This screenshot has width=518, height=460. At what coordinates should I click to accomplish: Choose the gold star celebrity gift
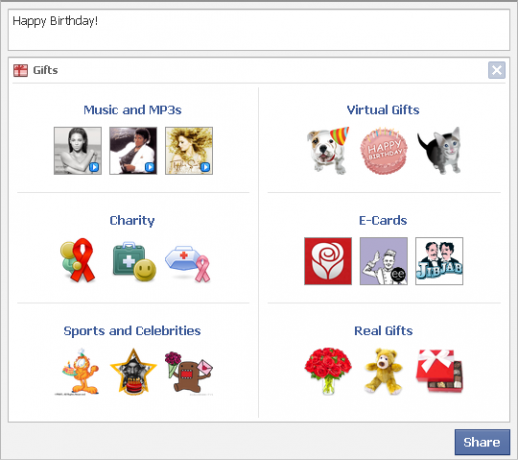tap(133, 372)
